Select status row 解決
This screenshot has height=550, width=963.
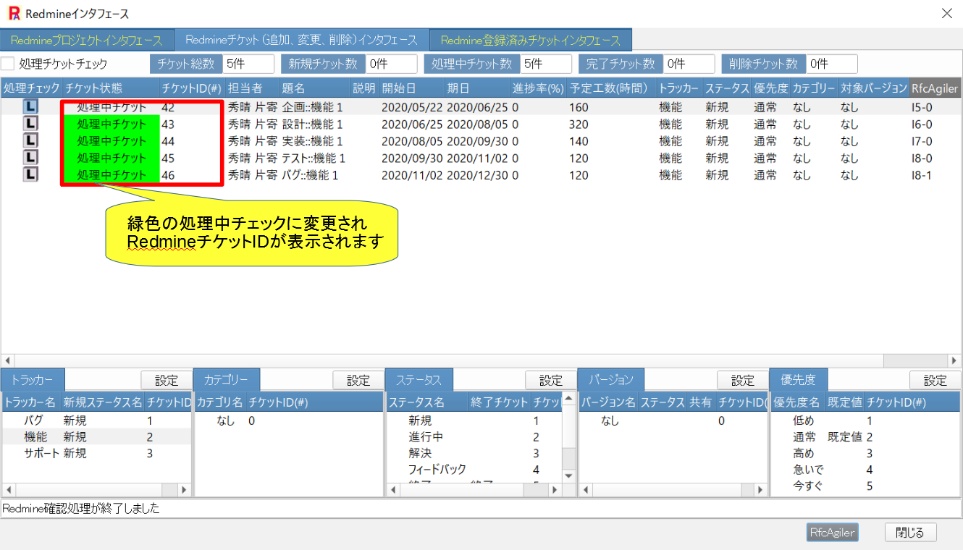pyautogui.click(x=474, y=453)
